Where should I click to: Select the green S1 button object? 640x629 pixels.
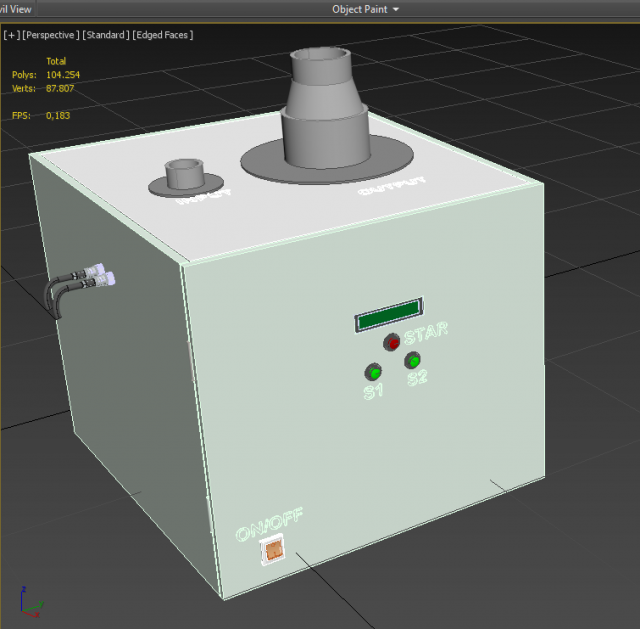[x=374, y=371]
